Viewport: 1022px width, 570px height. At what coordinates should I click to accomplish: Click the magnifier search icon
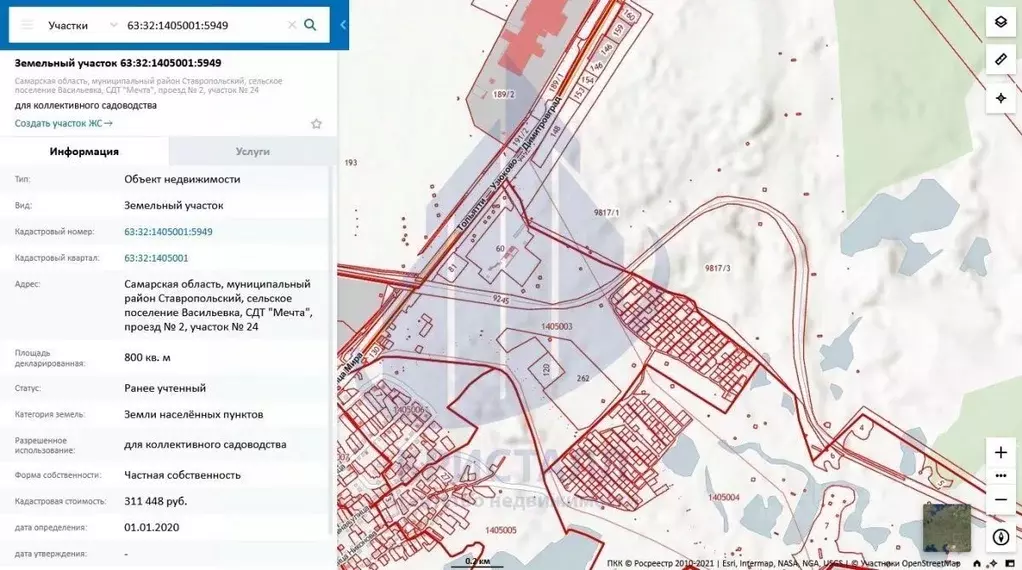click(x=311, y=25)
